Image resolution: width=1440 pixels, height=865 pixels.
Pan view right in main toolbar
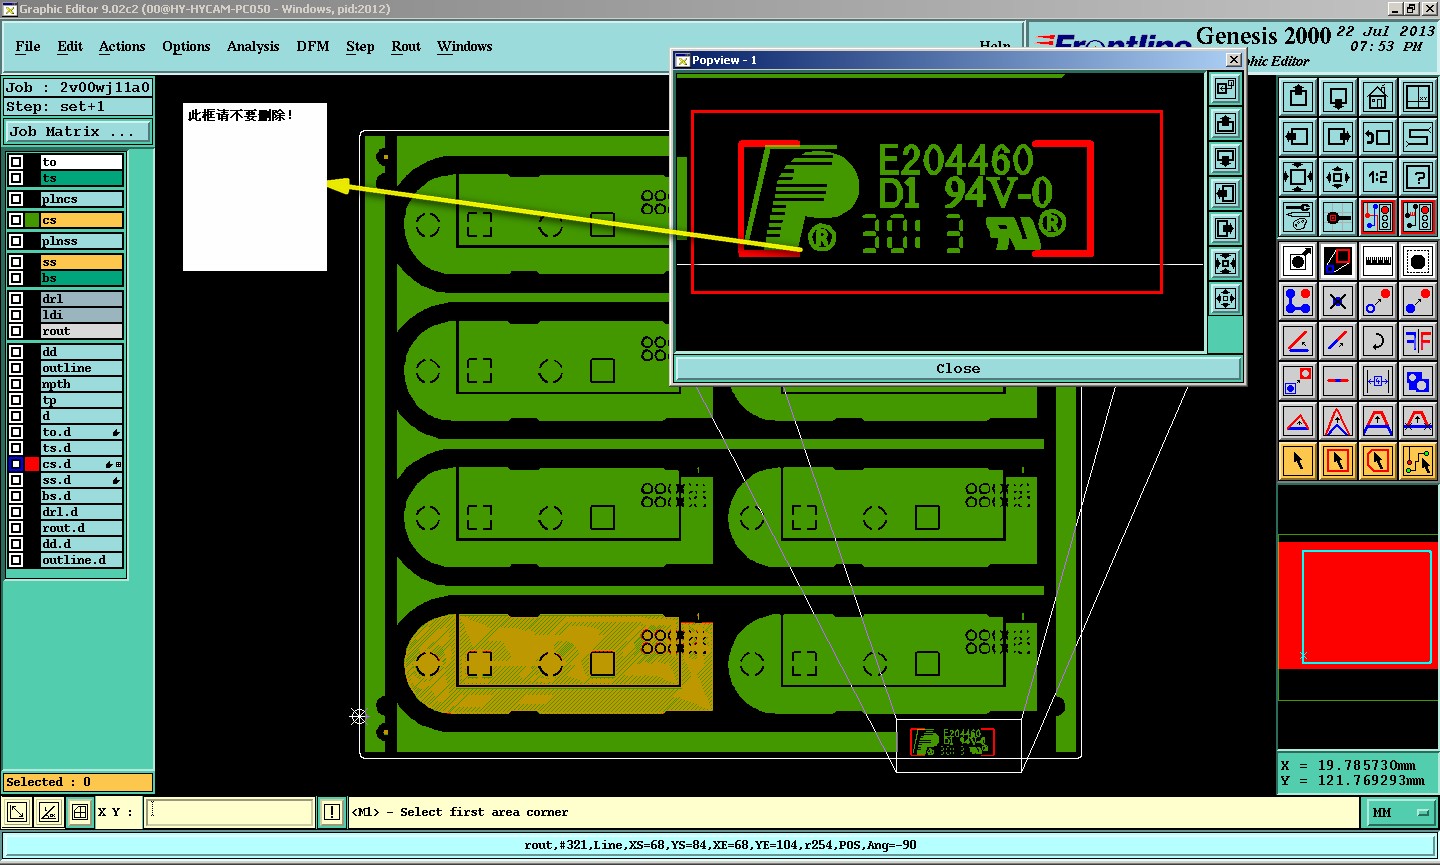point(1338,137)
